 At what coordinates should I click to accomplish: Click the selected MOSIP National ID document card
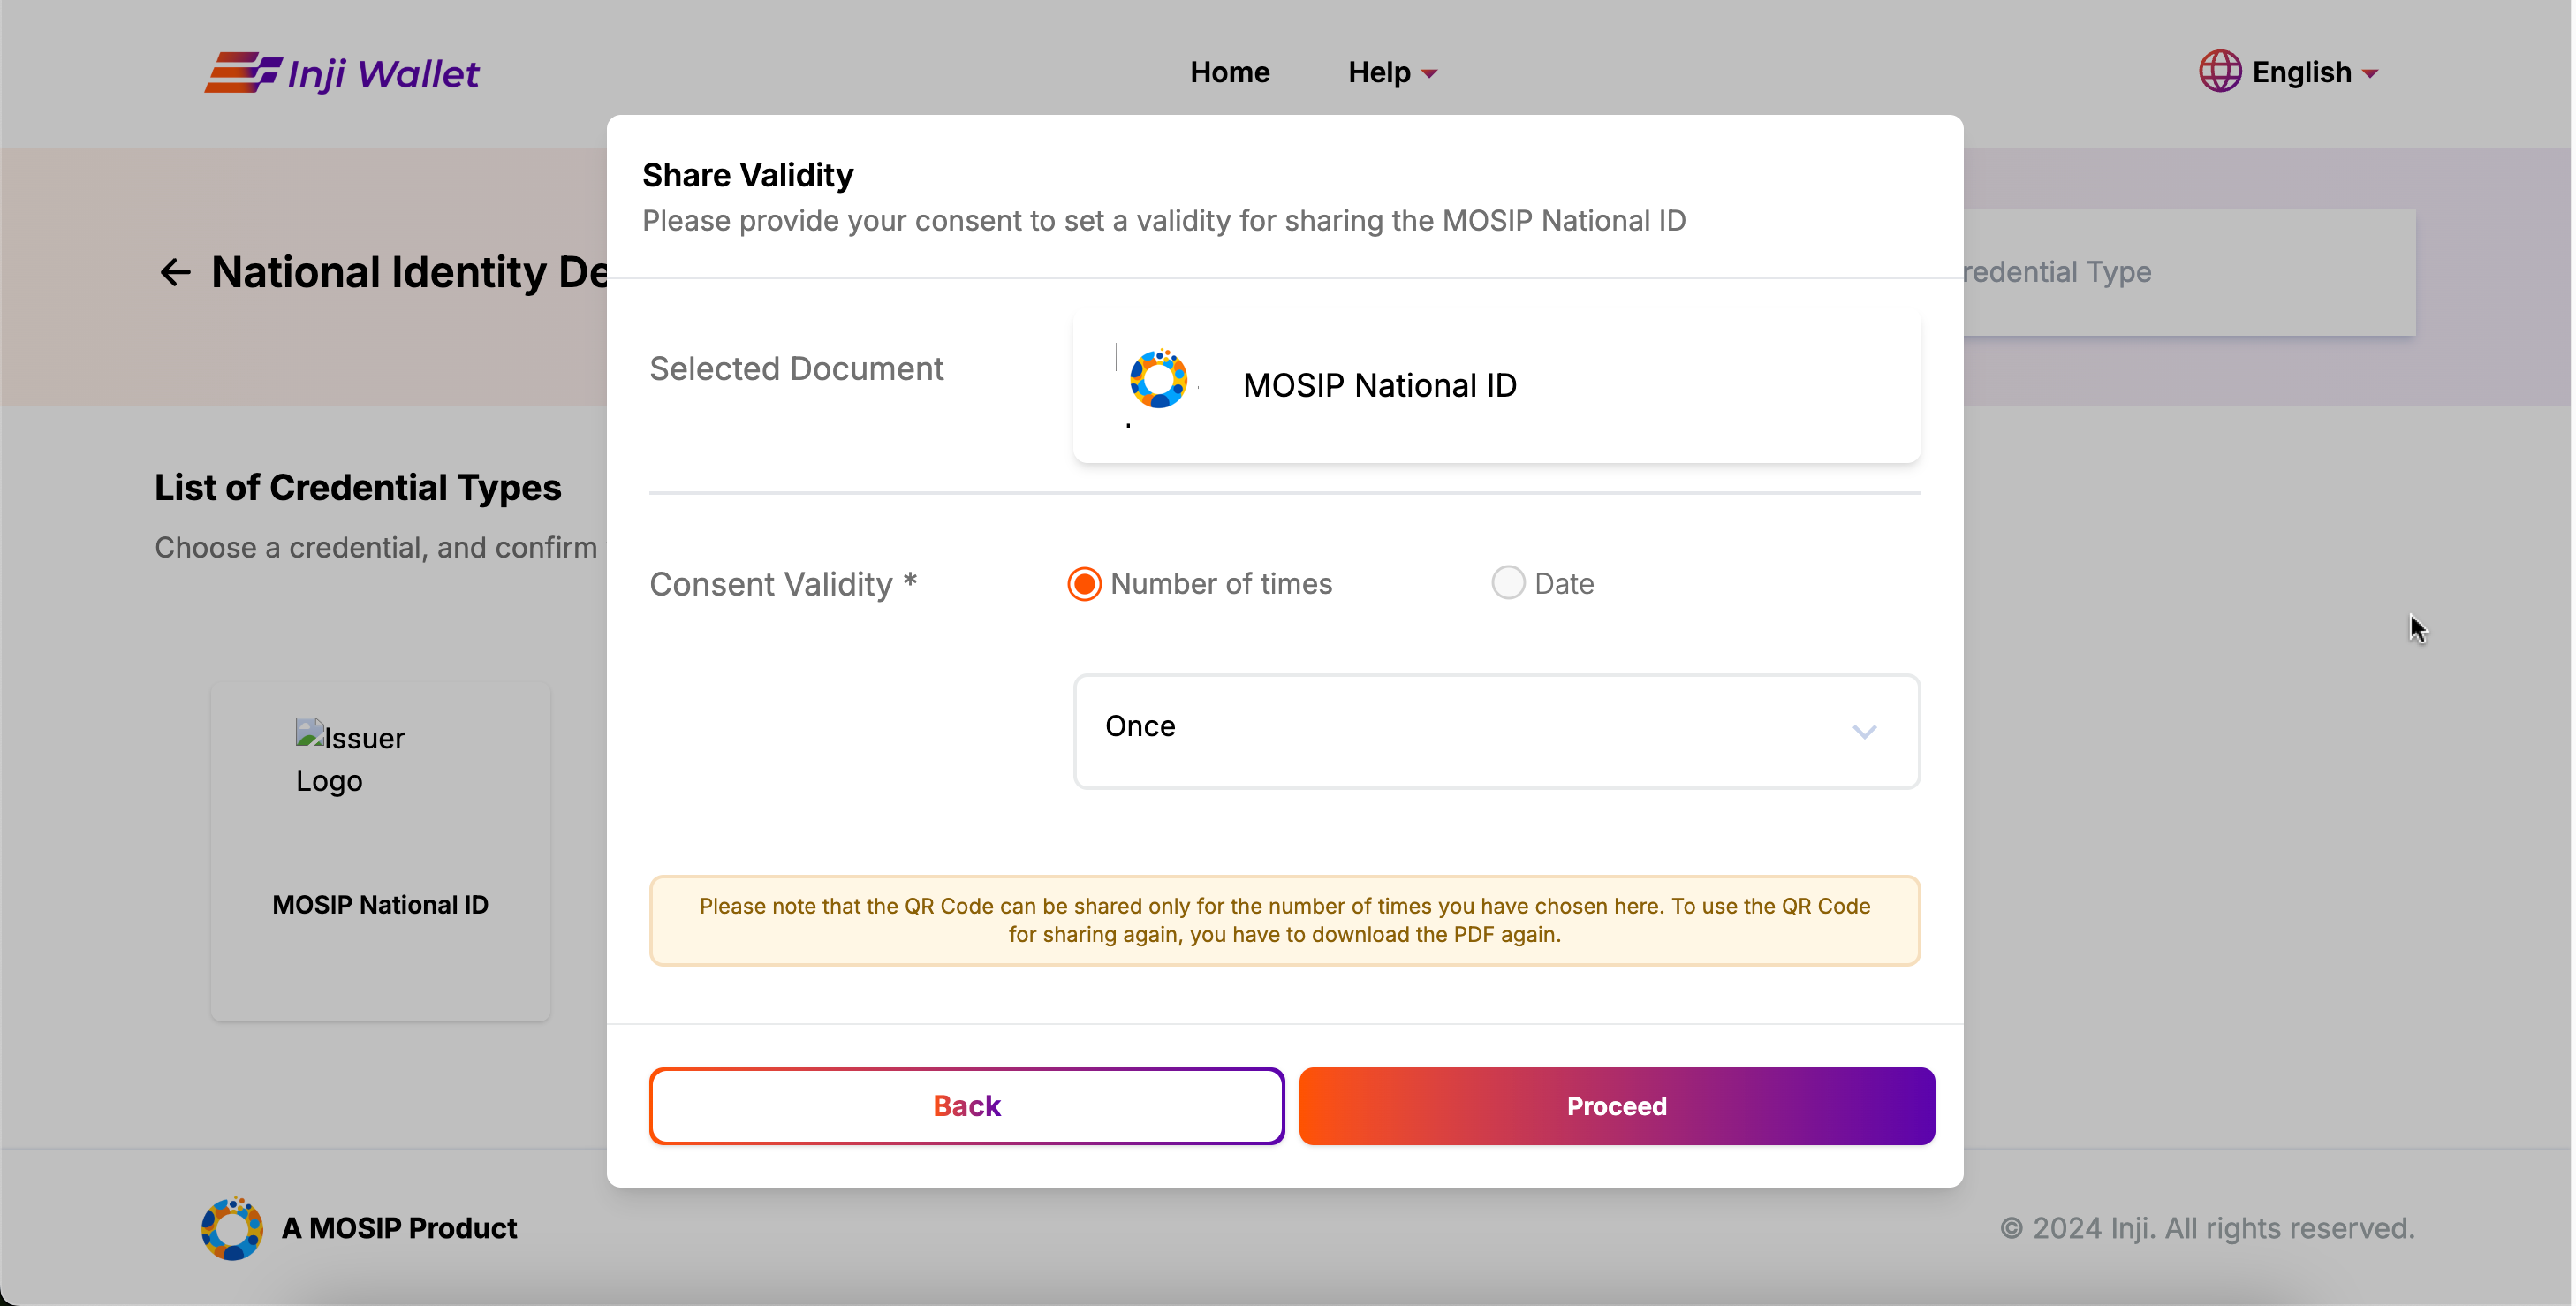[x=1496, y=386]
